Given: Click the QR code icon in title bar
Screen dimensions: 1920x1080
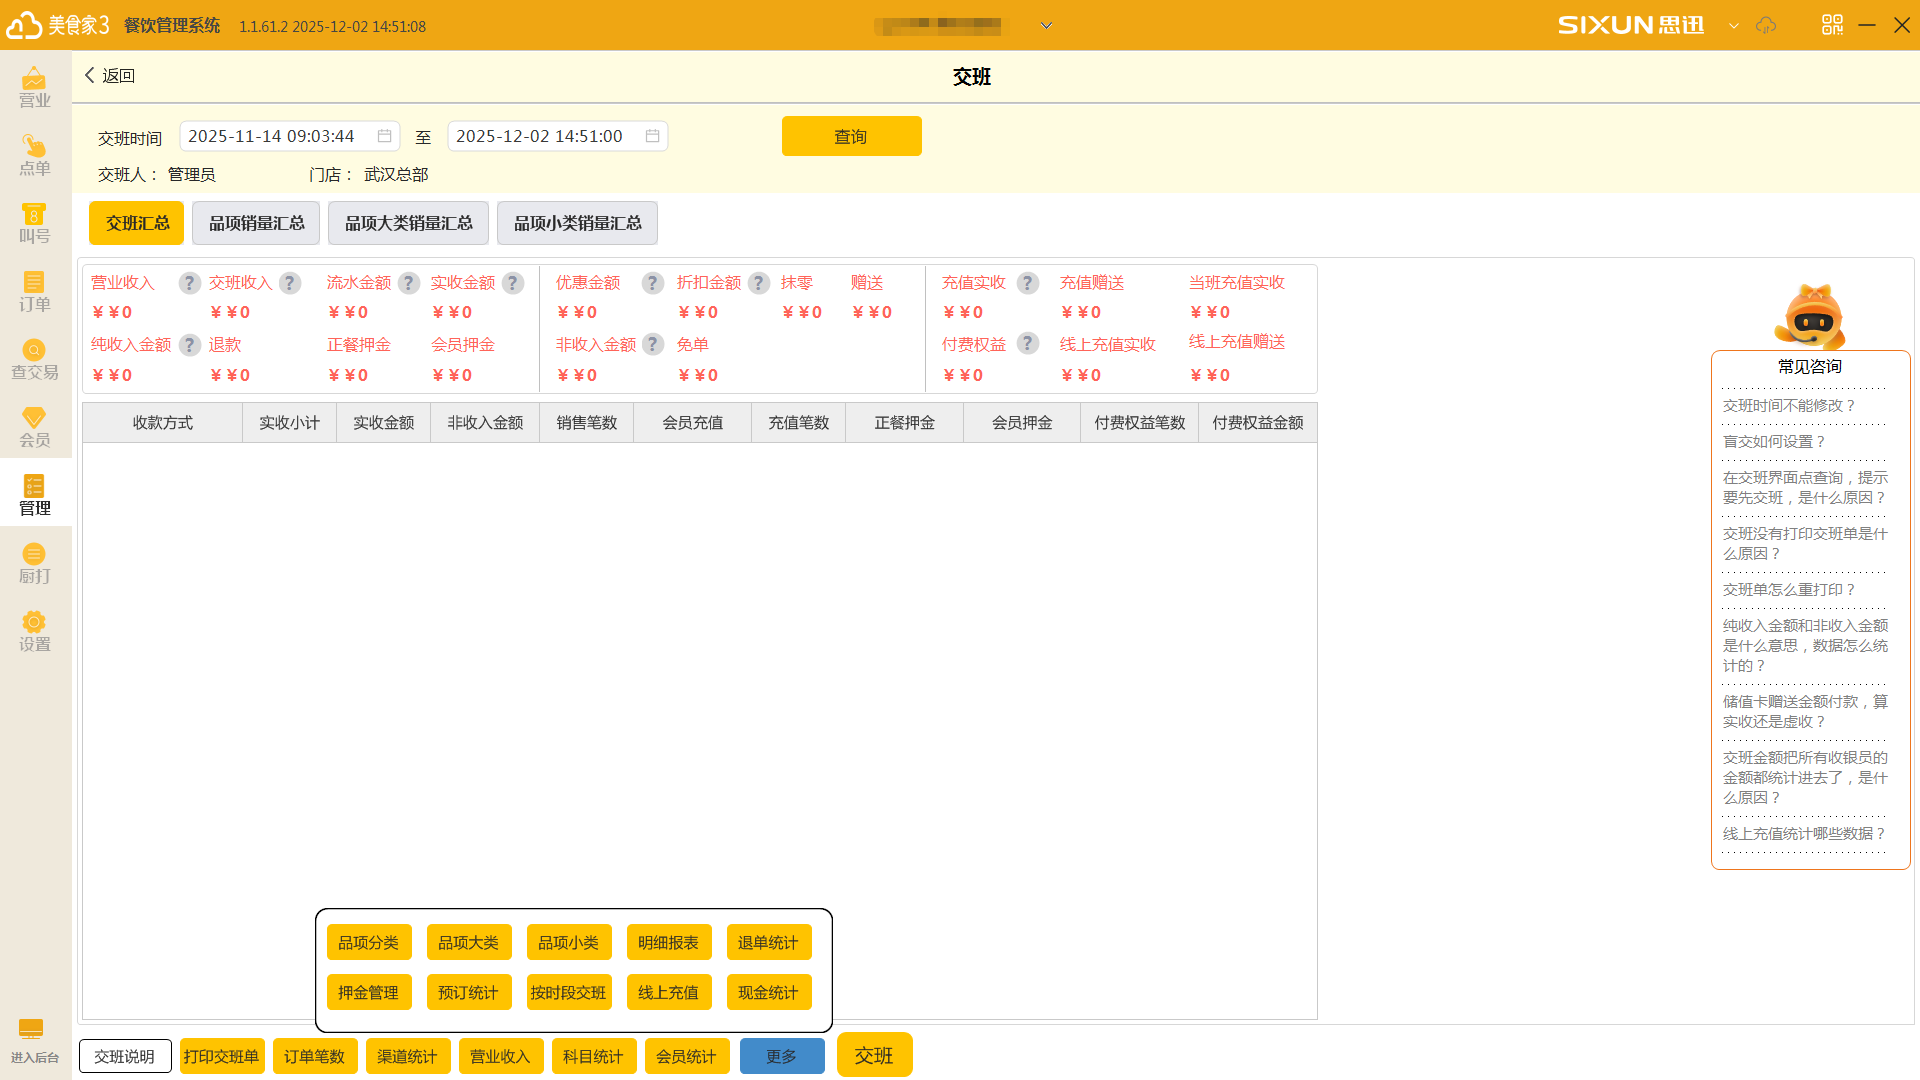Looking at the screenshot, I should click(1832, 25).
